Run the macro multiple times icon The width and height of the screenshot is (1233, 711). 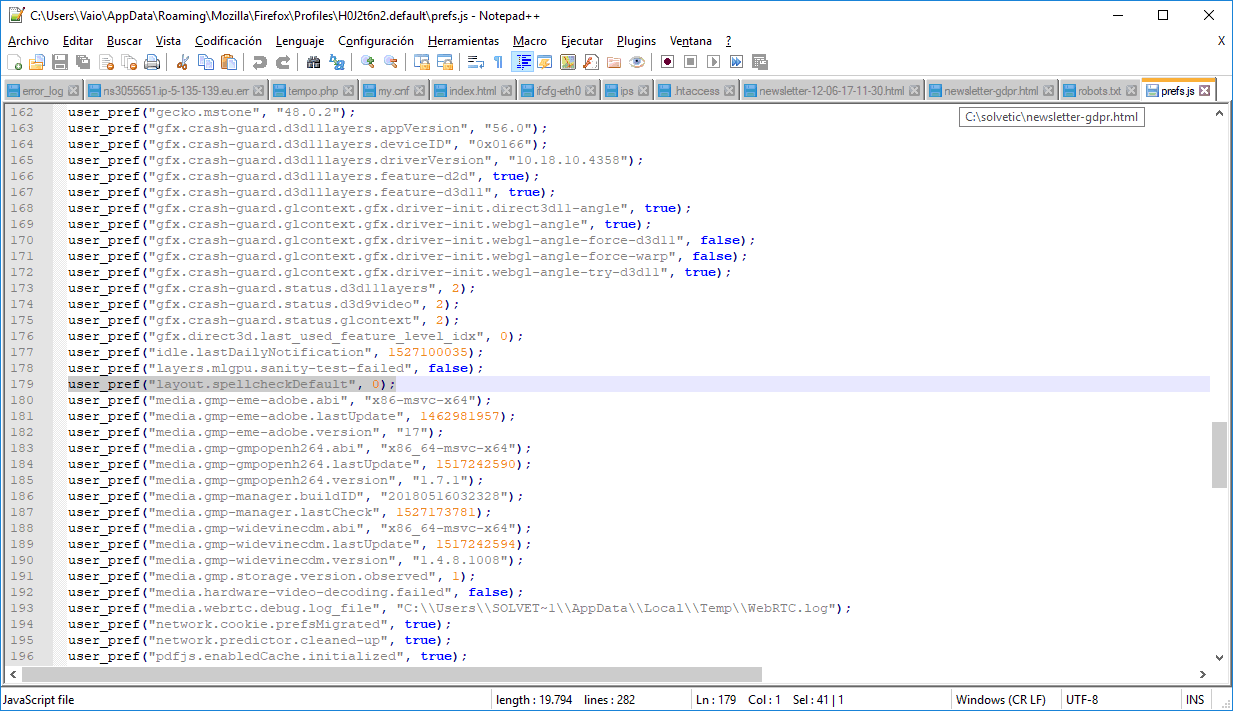736,62
